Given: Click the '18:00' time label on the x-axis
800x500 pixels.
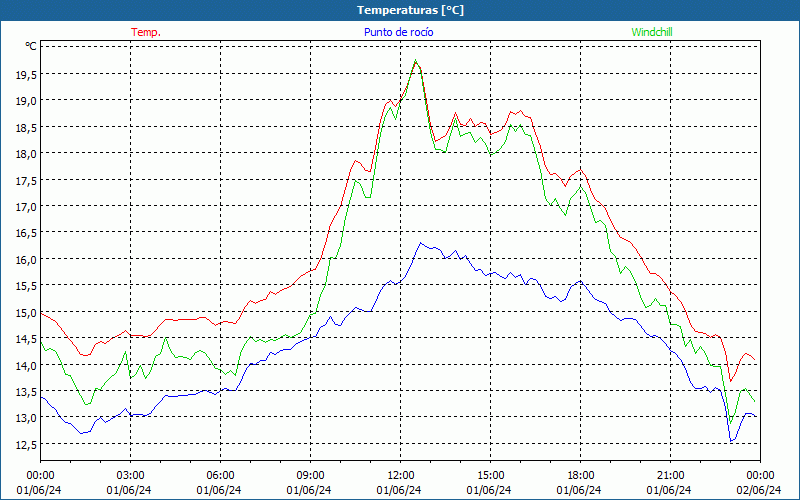Looking at the screenshot, I should click(580, 476).
